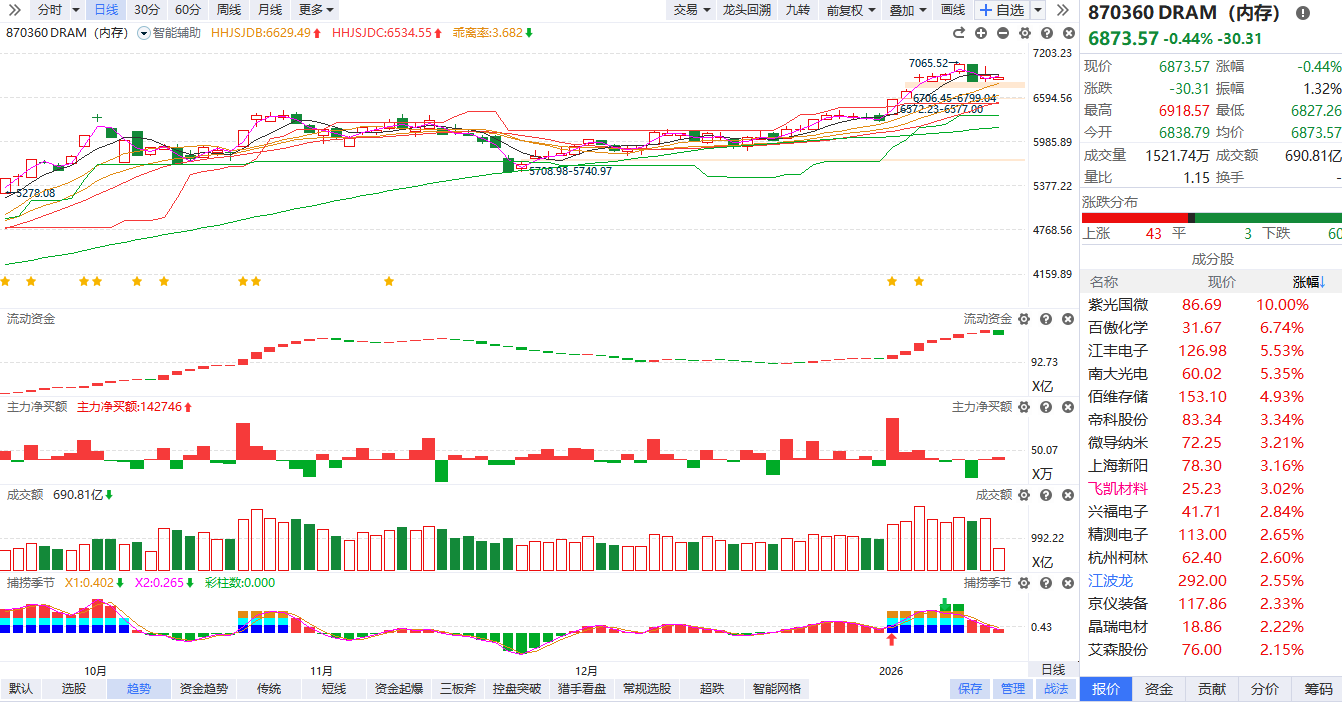Image resolution: width=1342 pixels, height=702 pixels.
Task: Open settings gear for the main K-line chart
Action: pyautogui.click(x=1023, y=33)
